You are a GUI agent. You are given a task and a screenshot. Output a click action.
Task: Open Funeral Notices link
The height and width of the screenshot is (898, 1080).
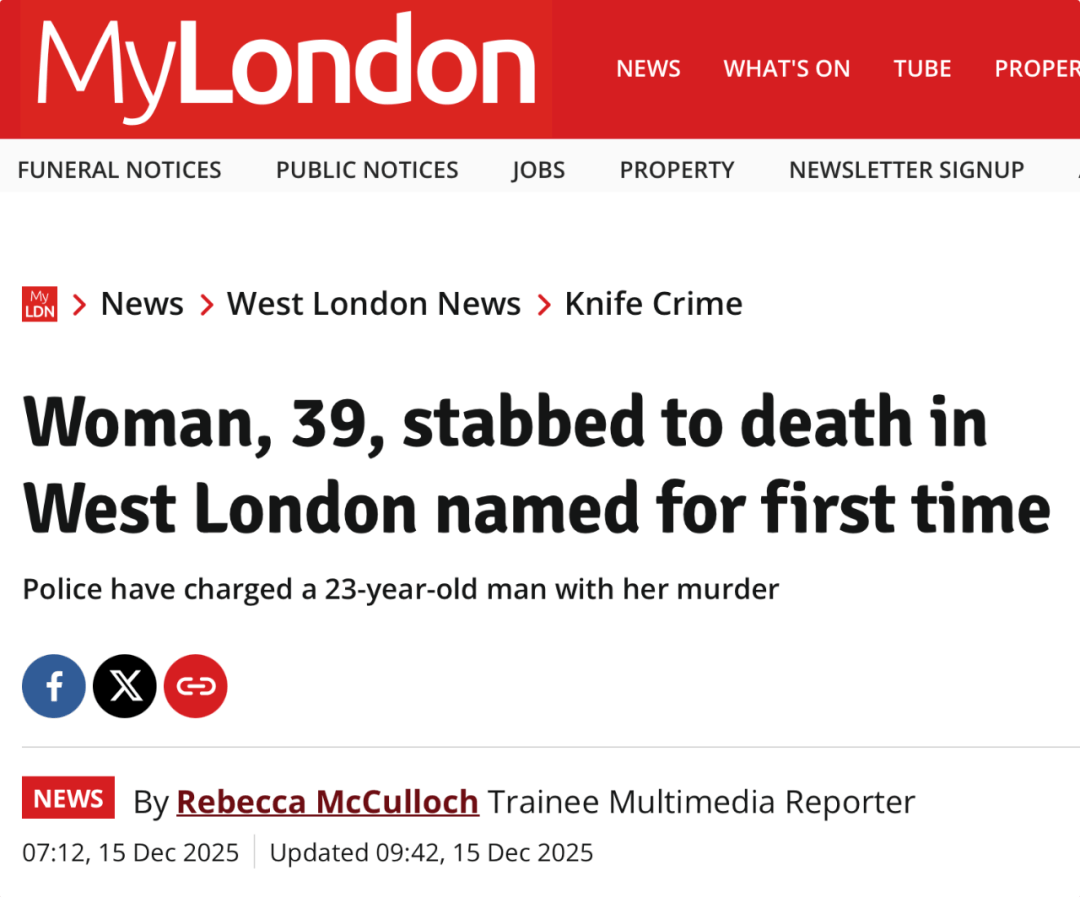119,170
